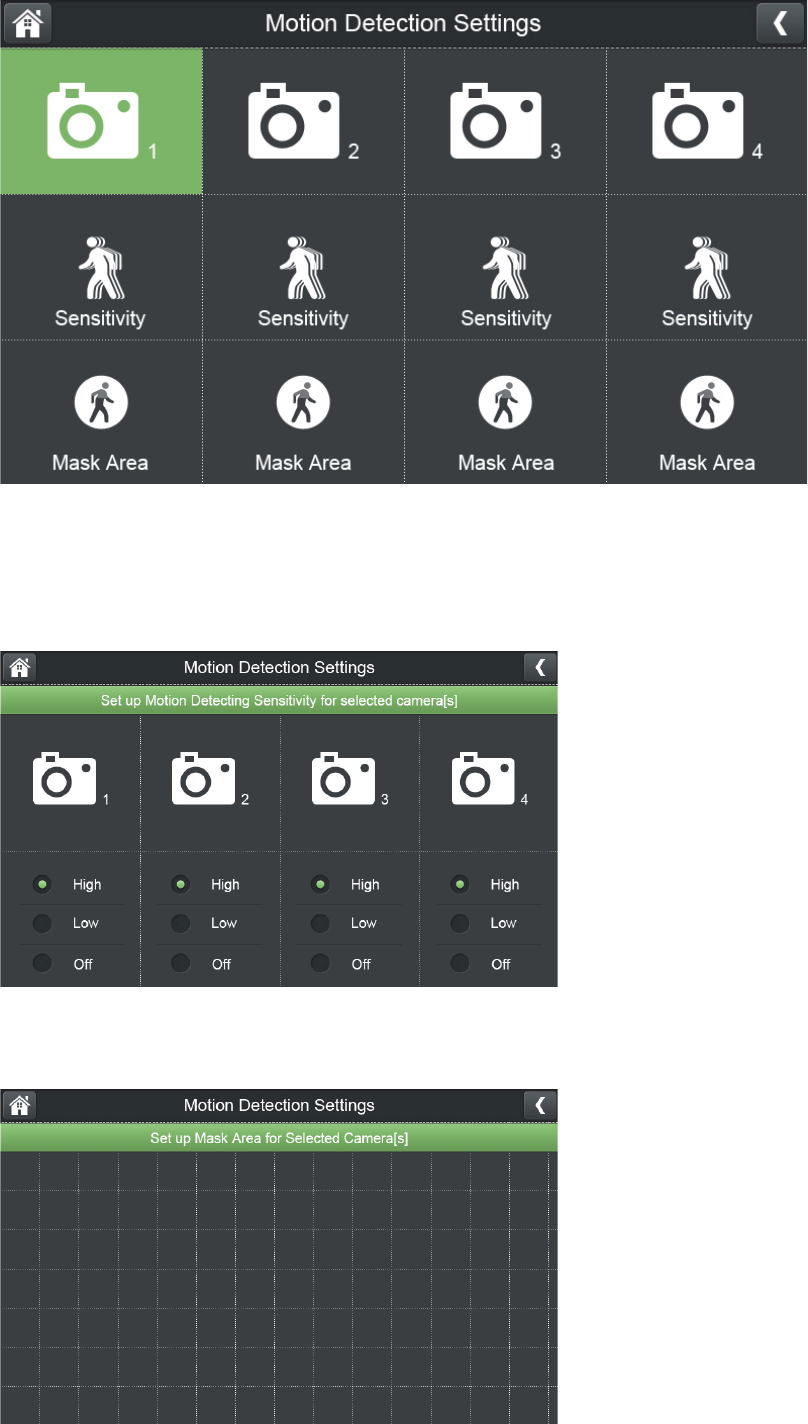Click back arrow in Sensitivity setup screen

[540, 667]
